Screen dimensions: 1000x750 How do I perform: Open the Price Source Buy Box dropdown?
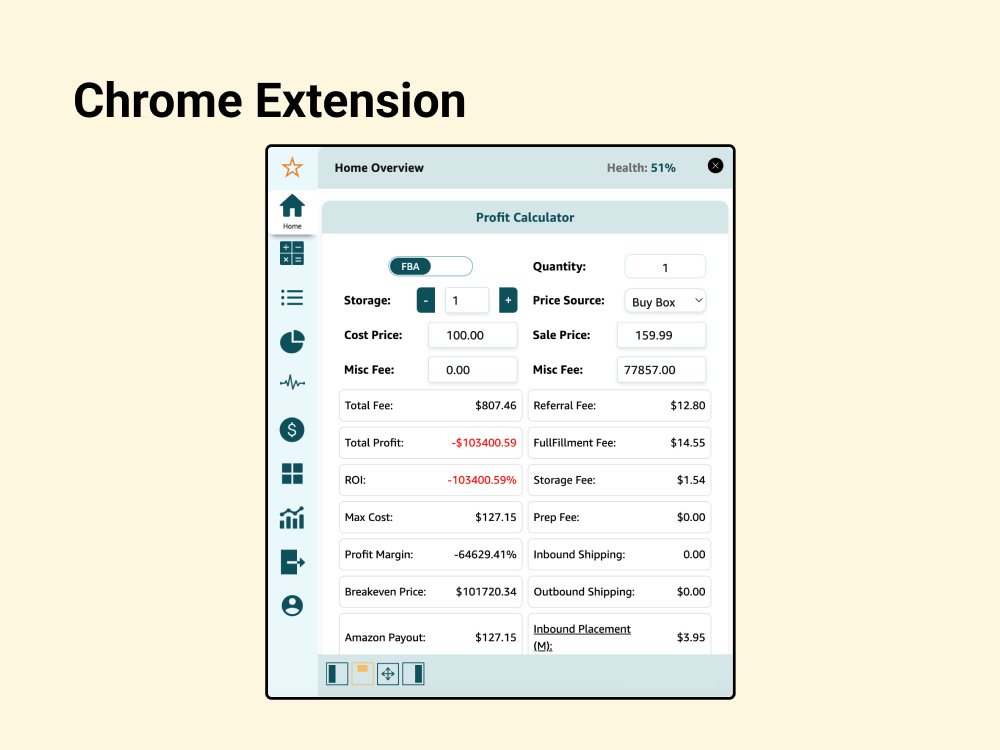point(665,302)
